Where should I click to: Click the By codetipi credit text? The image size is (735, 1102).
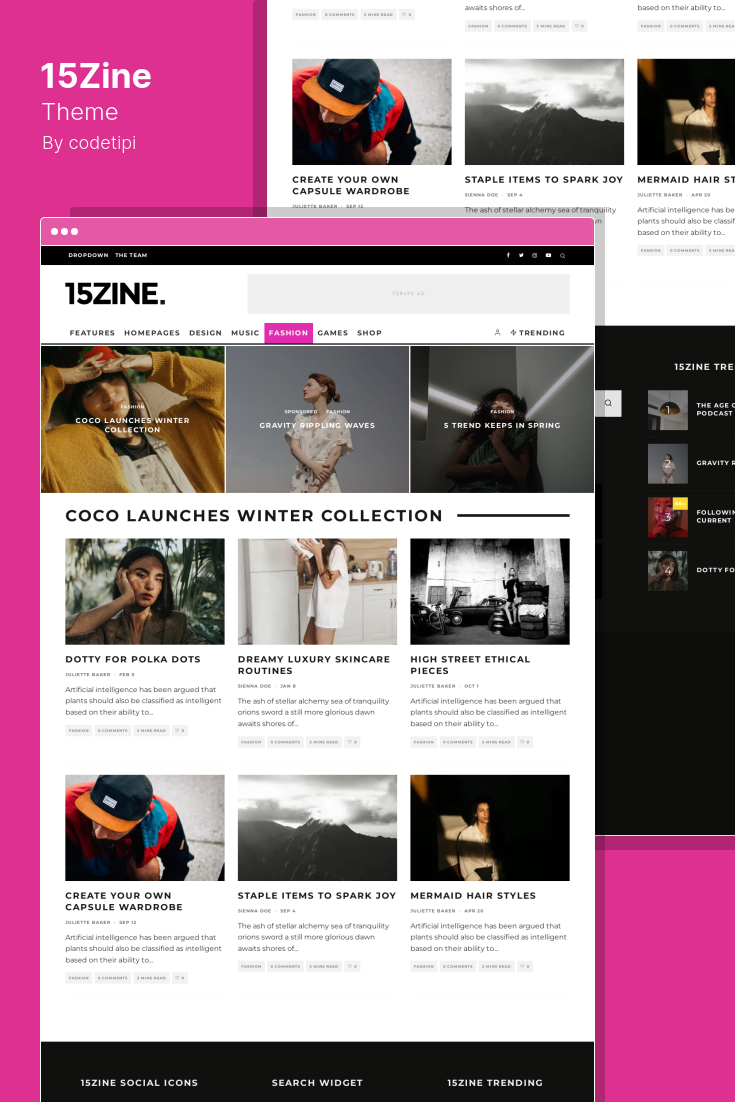click(x=89, y=143)
